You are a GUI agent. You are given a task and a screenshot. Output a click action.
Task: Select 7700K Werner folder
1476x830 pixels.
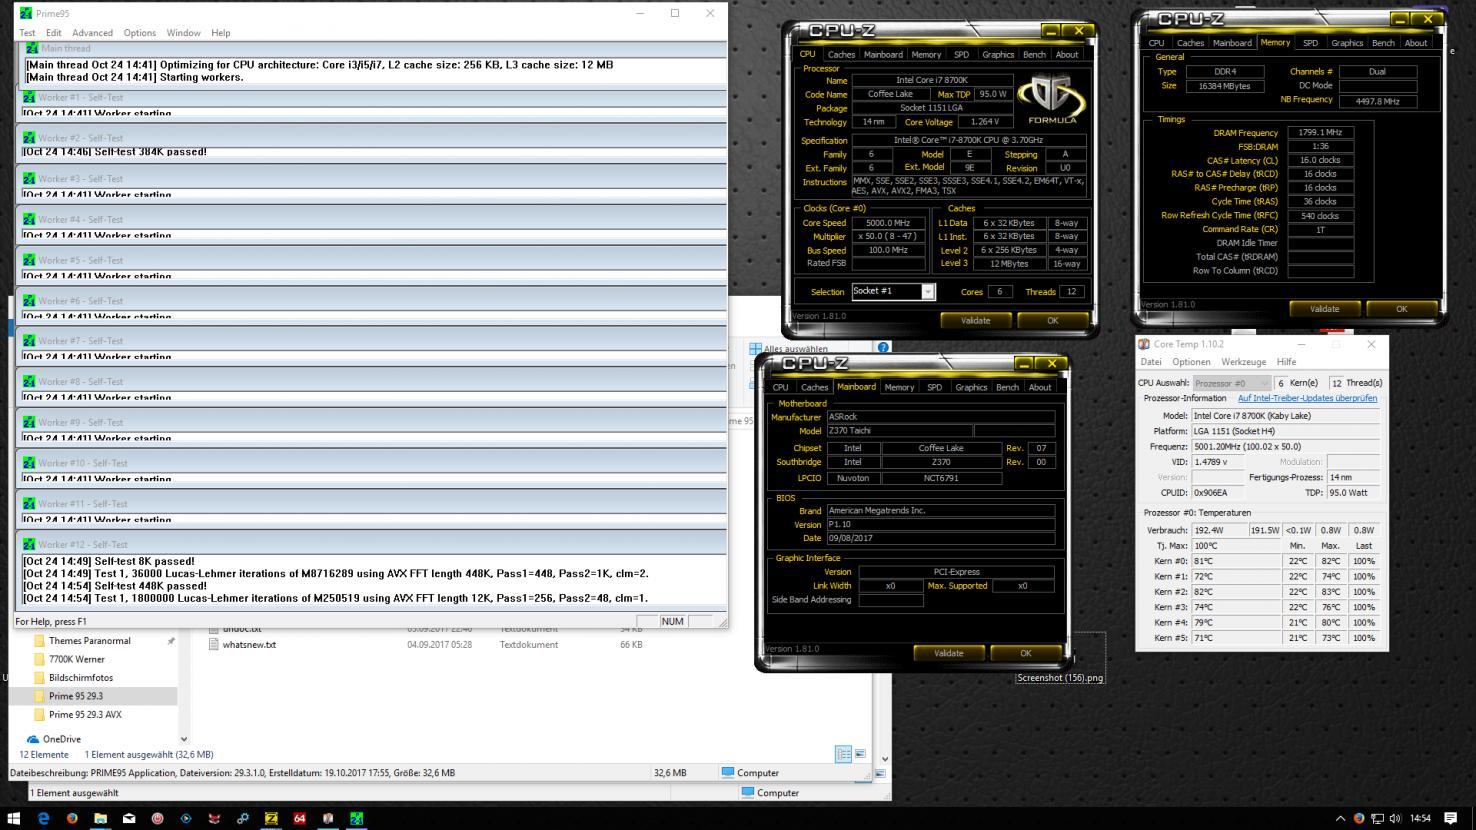[x=76, y=660]
